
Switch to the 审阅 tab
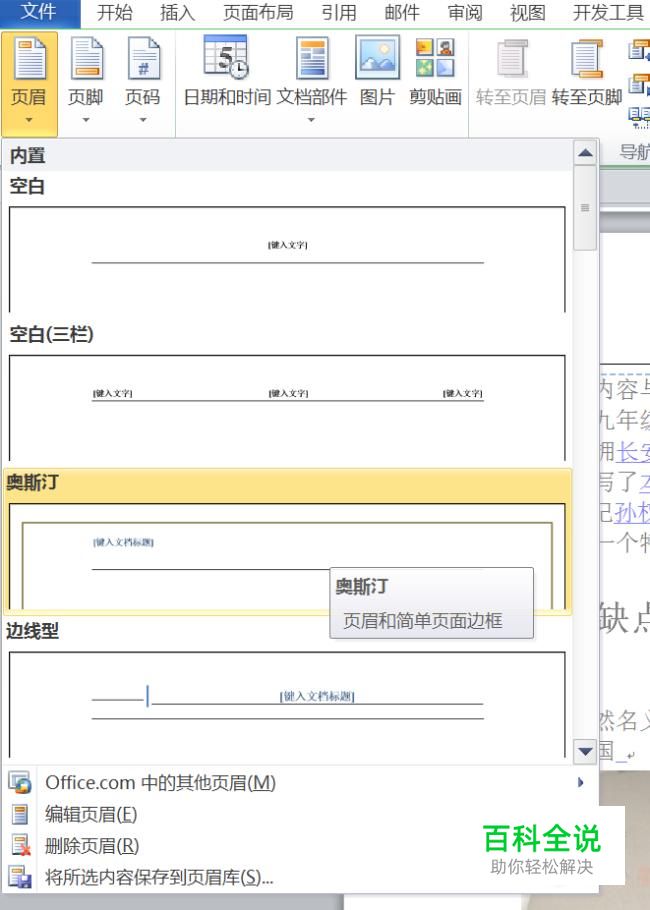(465, 13)
